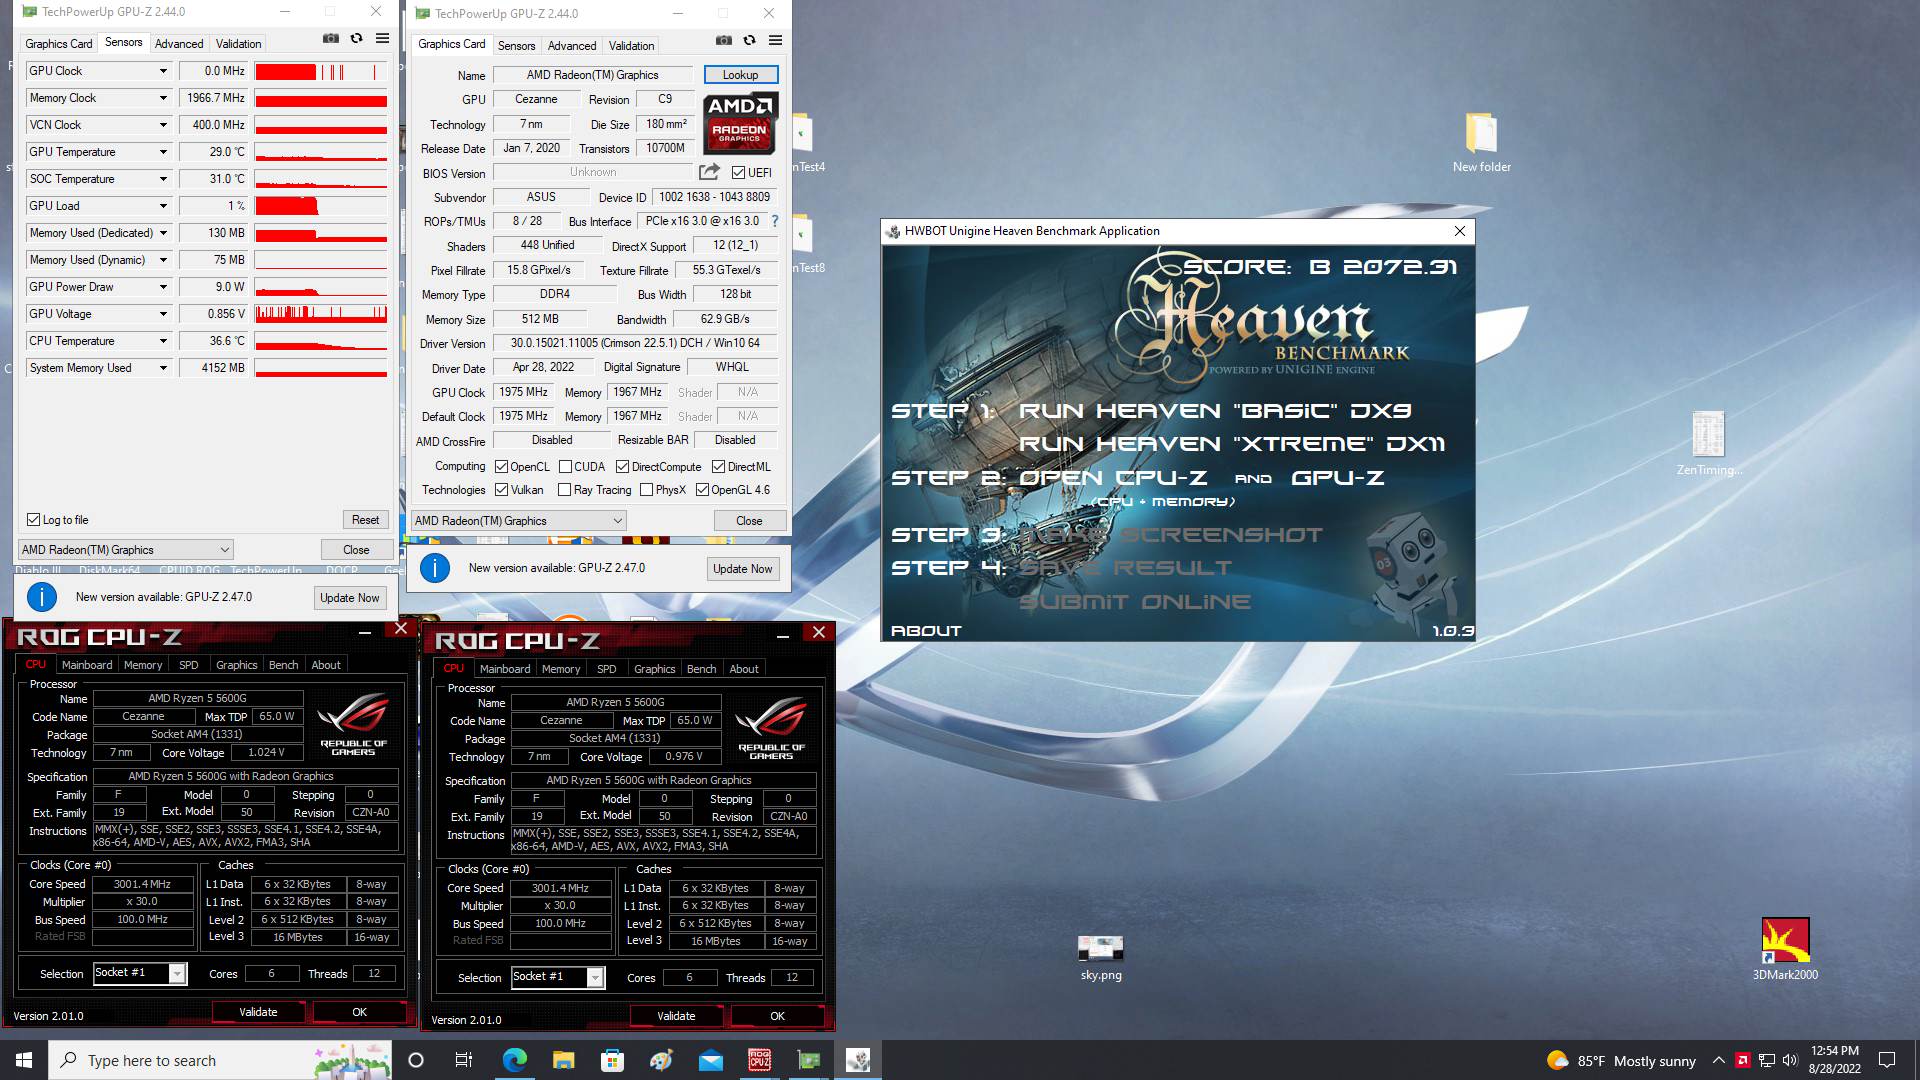Click the GPU Clock sensor graph
Viewport: 1920px width, 1080px height.
(x=321, y=72)
